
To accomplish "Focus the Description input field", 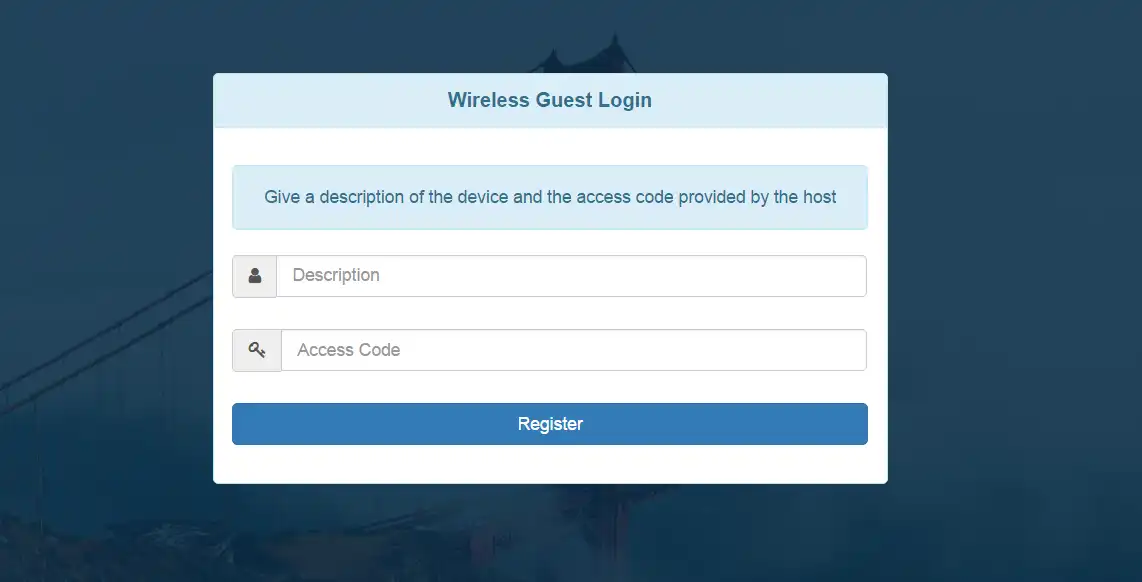I will click(570, 276).
